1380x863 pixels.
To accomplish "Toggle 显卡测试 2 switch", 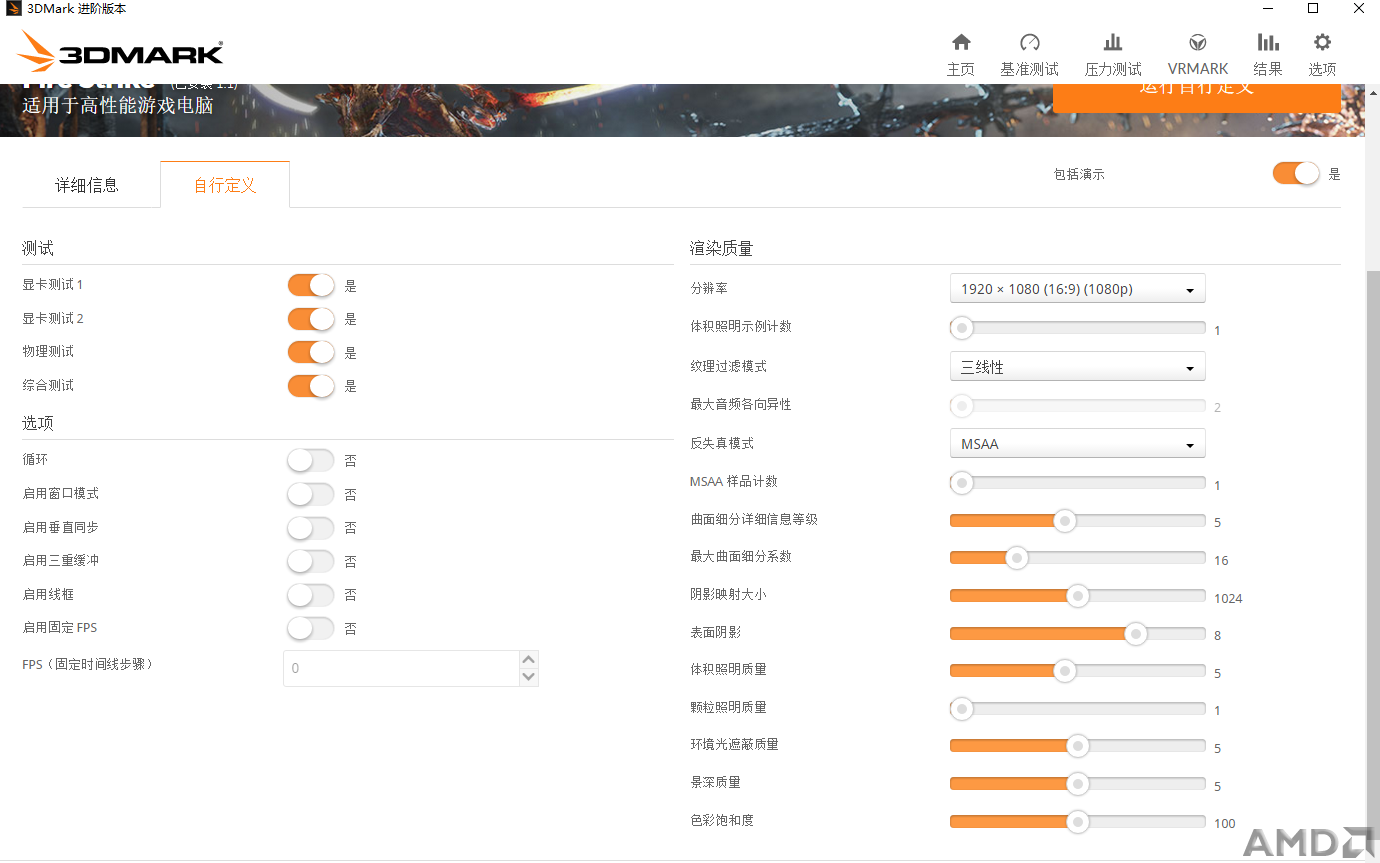I will pos(311,319).
